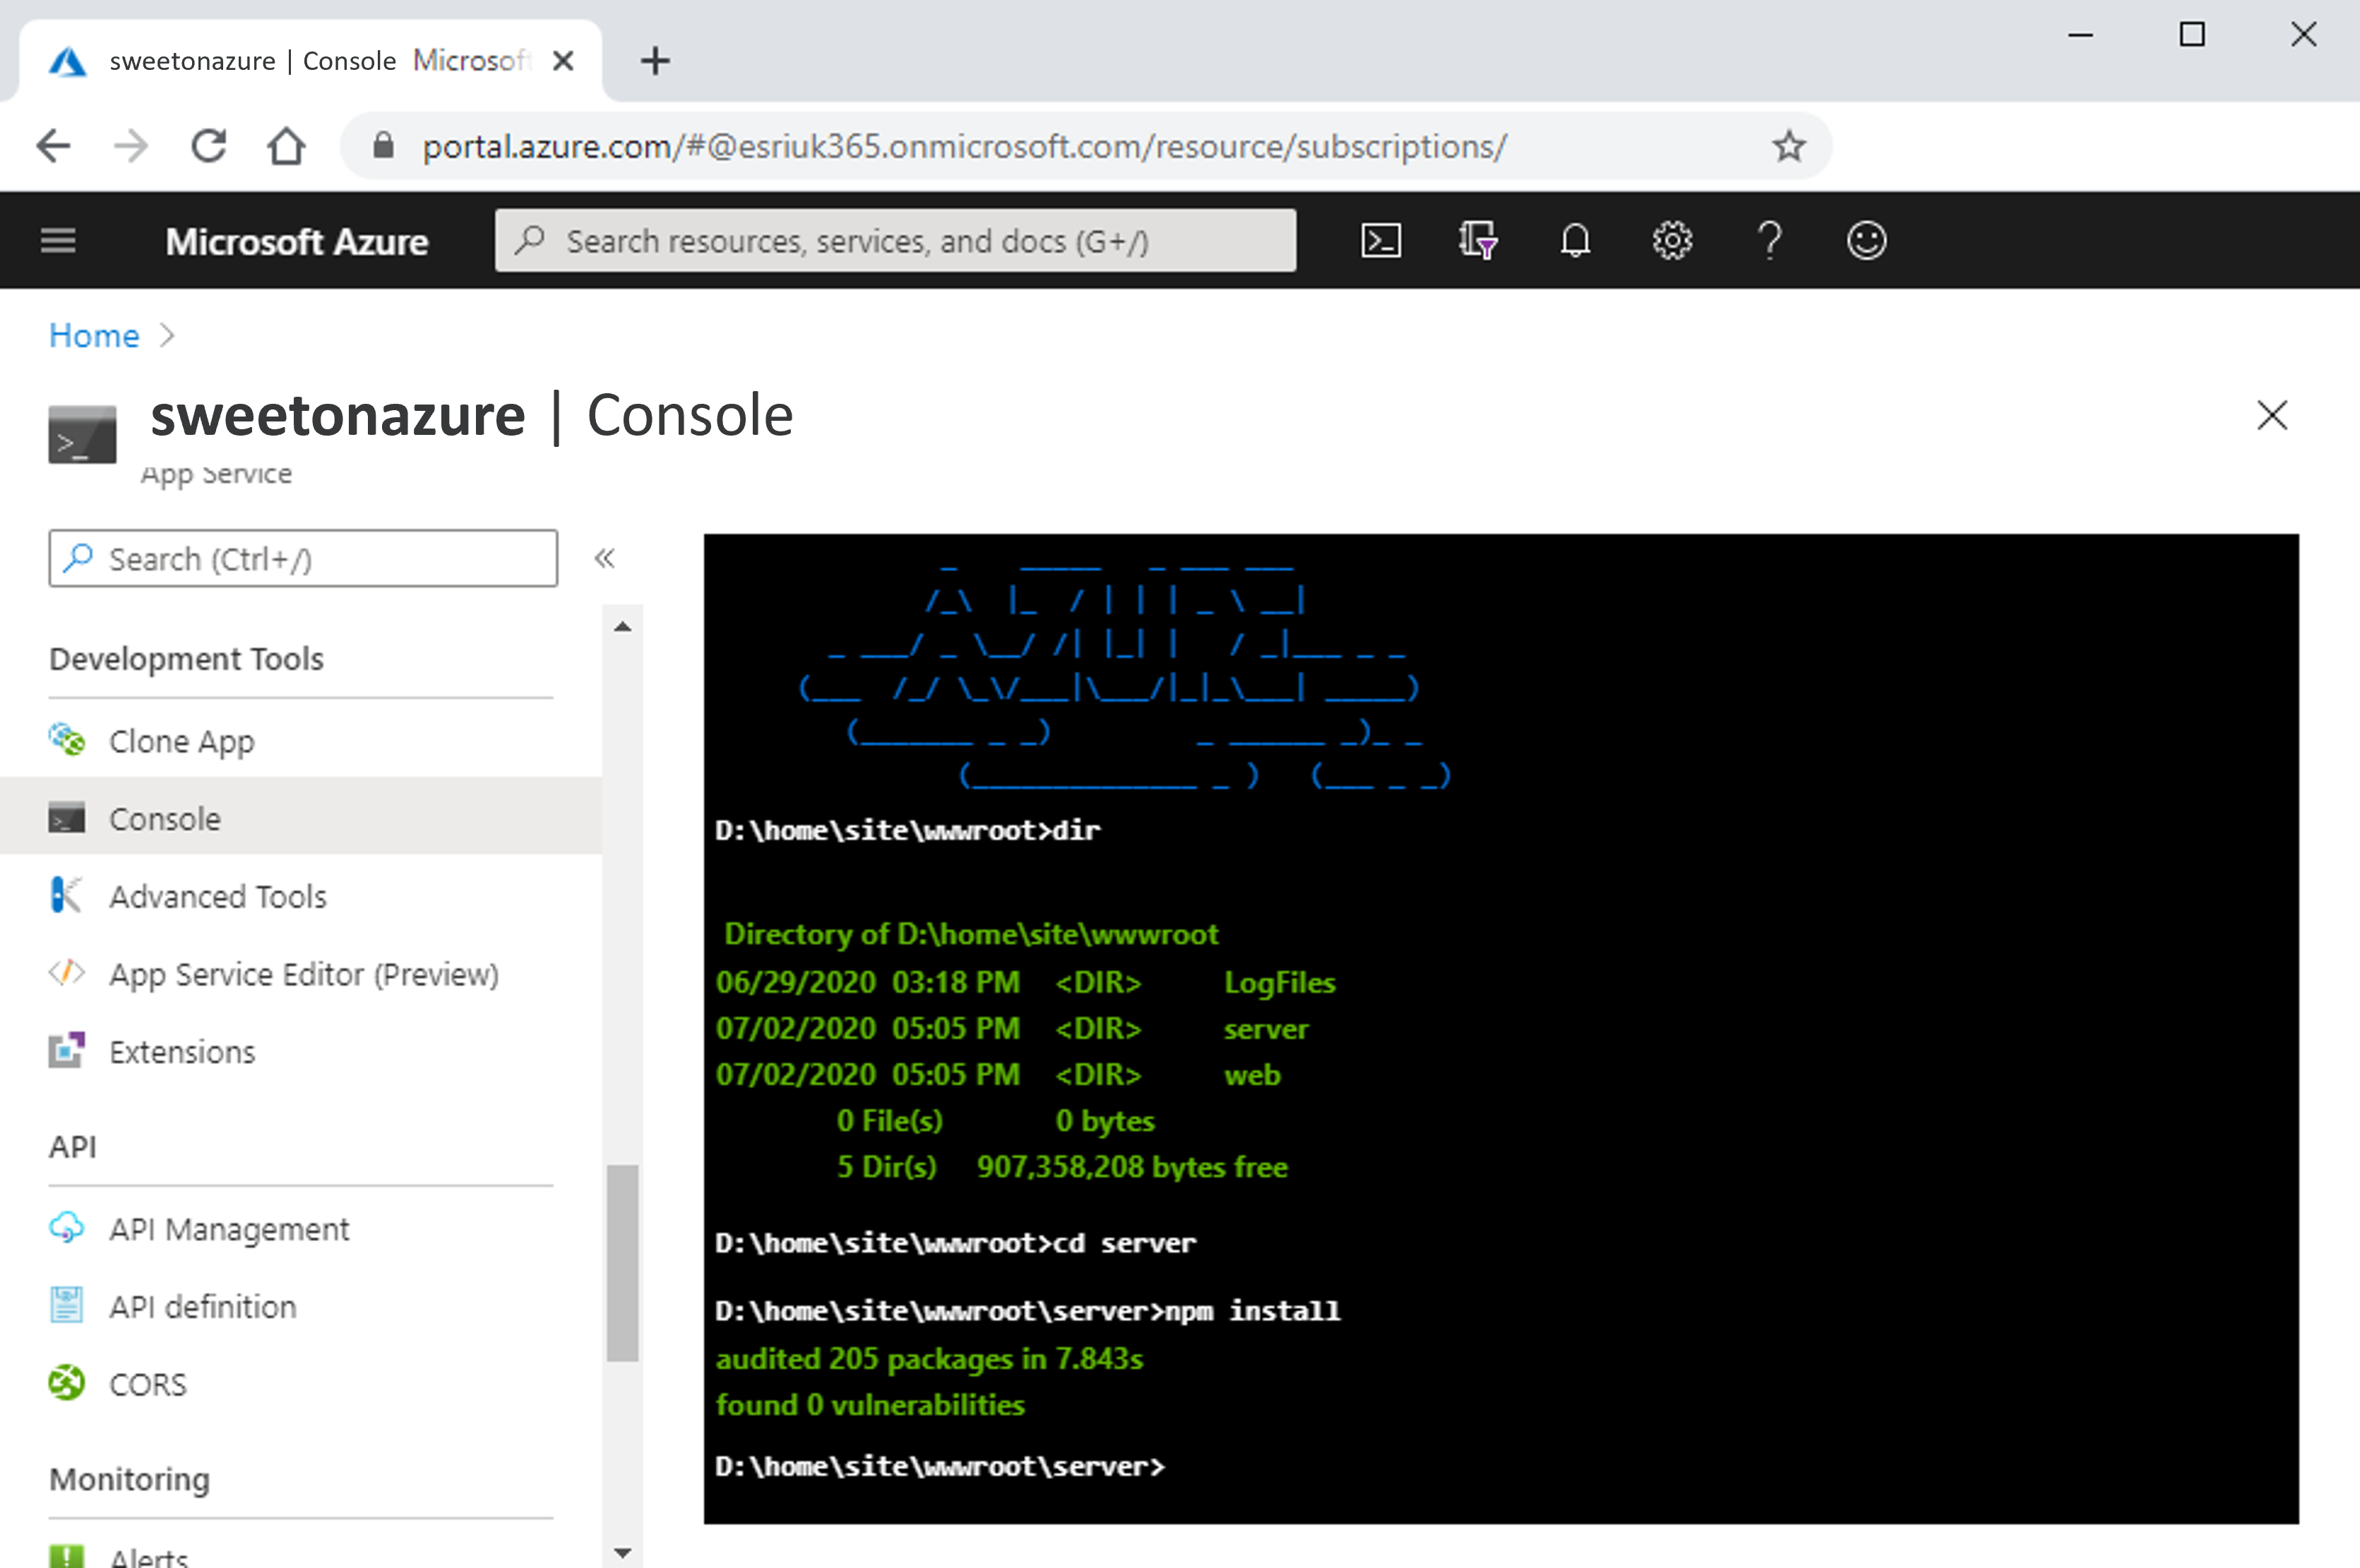2360x1568 pixels.
Task: Click the sidebar scrollbar thumb
Action: (622, 1263)
